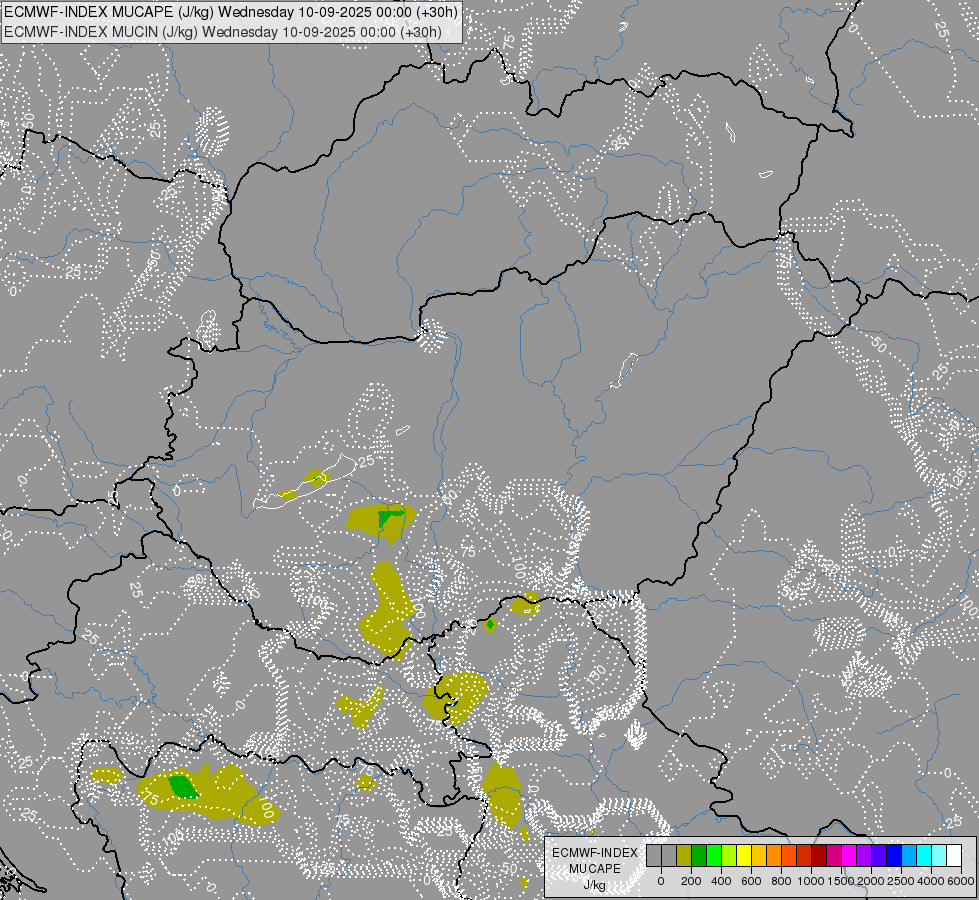Click the magenta legend swatch
This screenshot has width=979, height=900.
850,855
